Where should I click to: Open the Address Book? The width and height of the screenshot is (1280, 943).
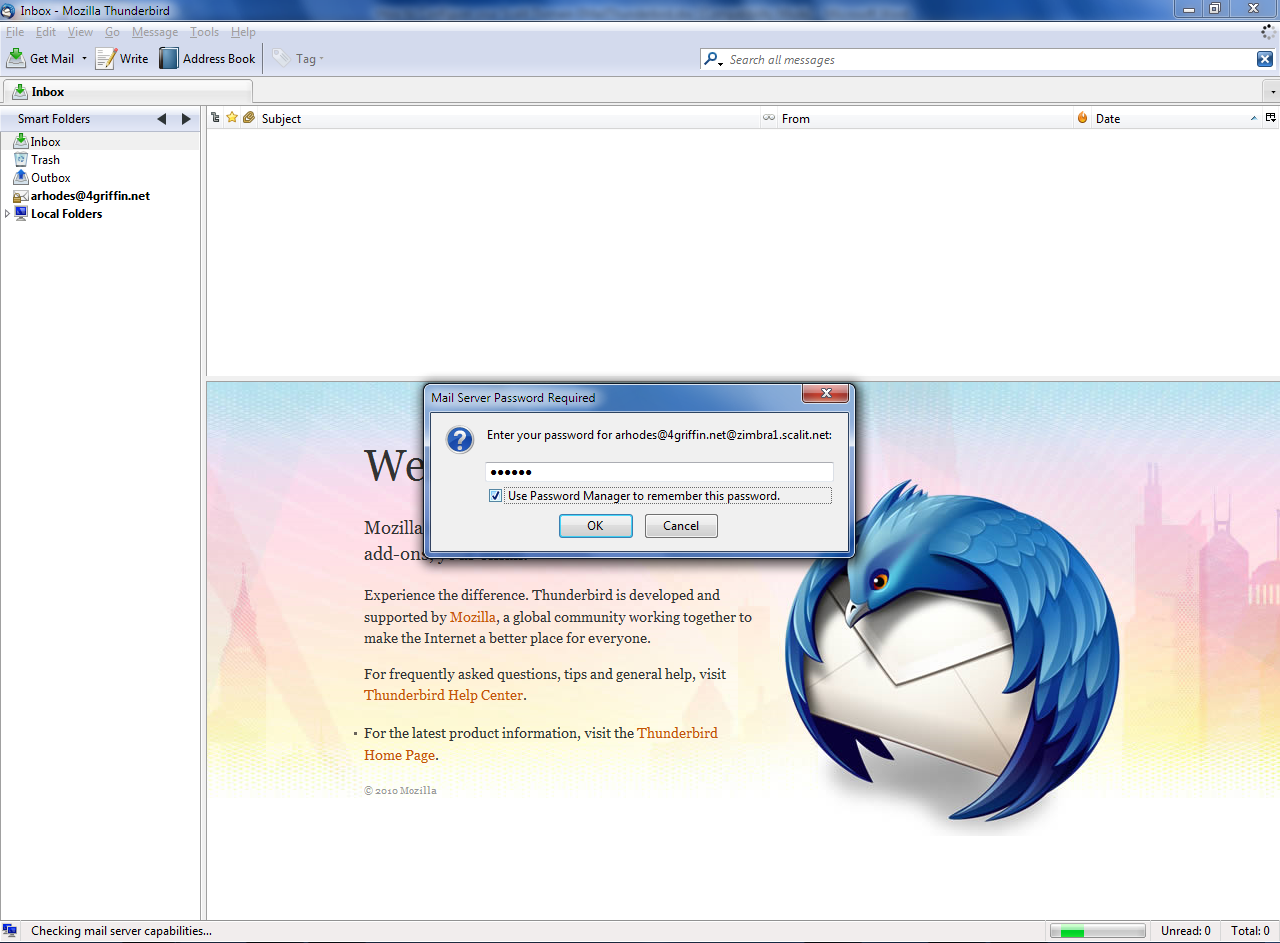(207, 59)
